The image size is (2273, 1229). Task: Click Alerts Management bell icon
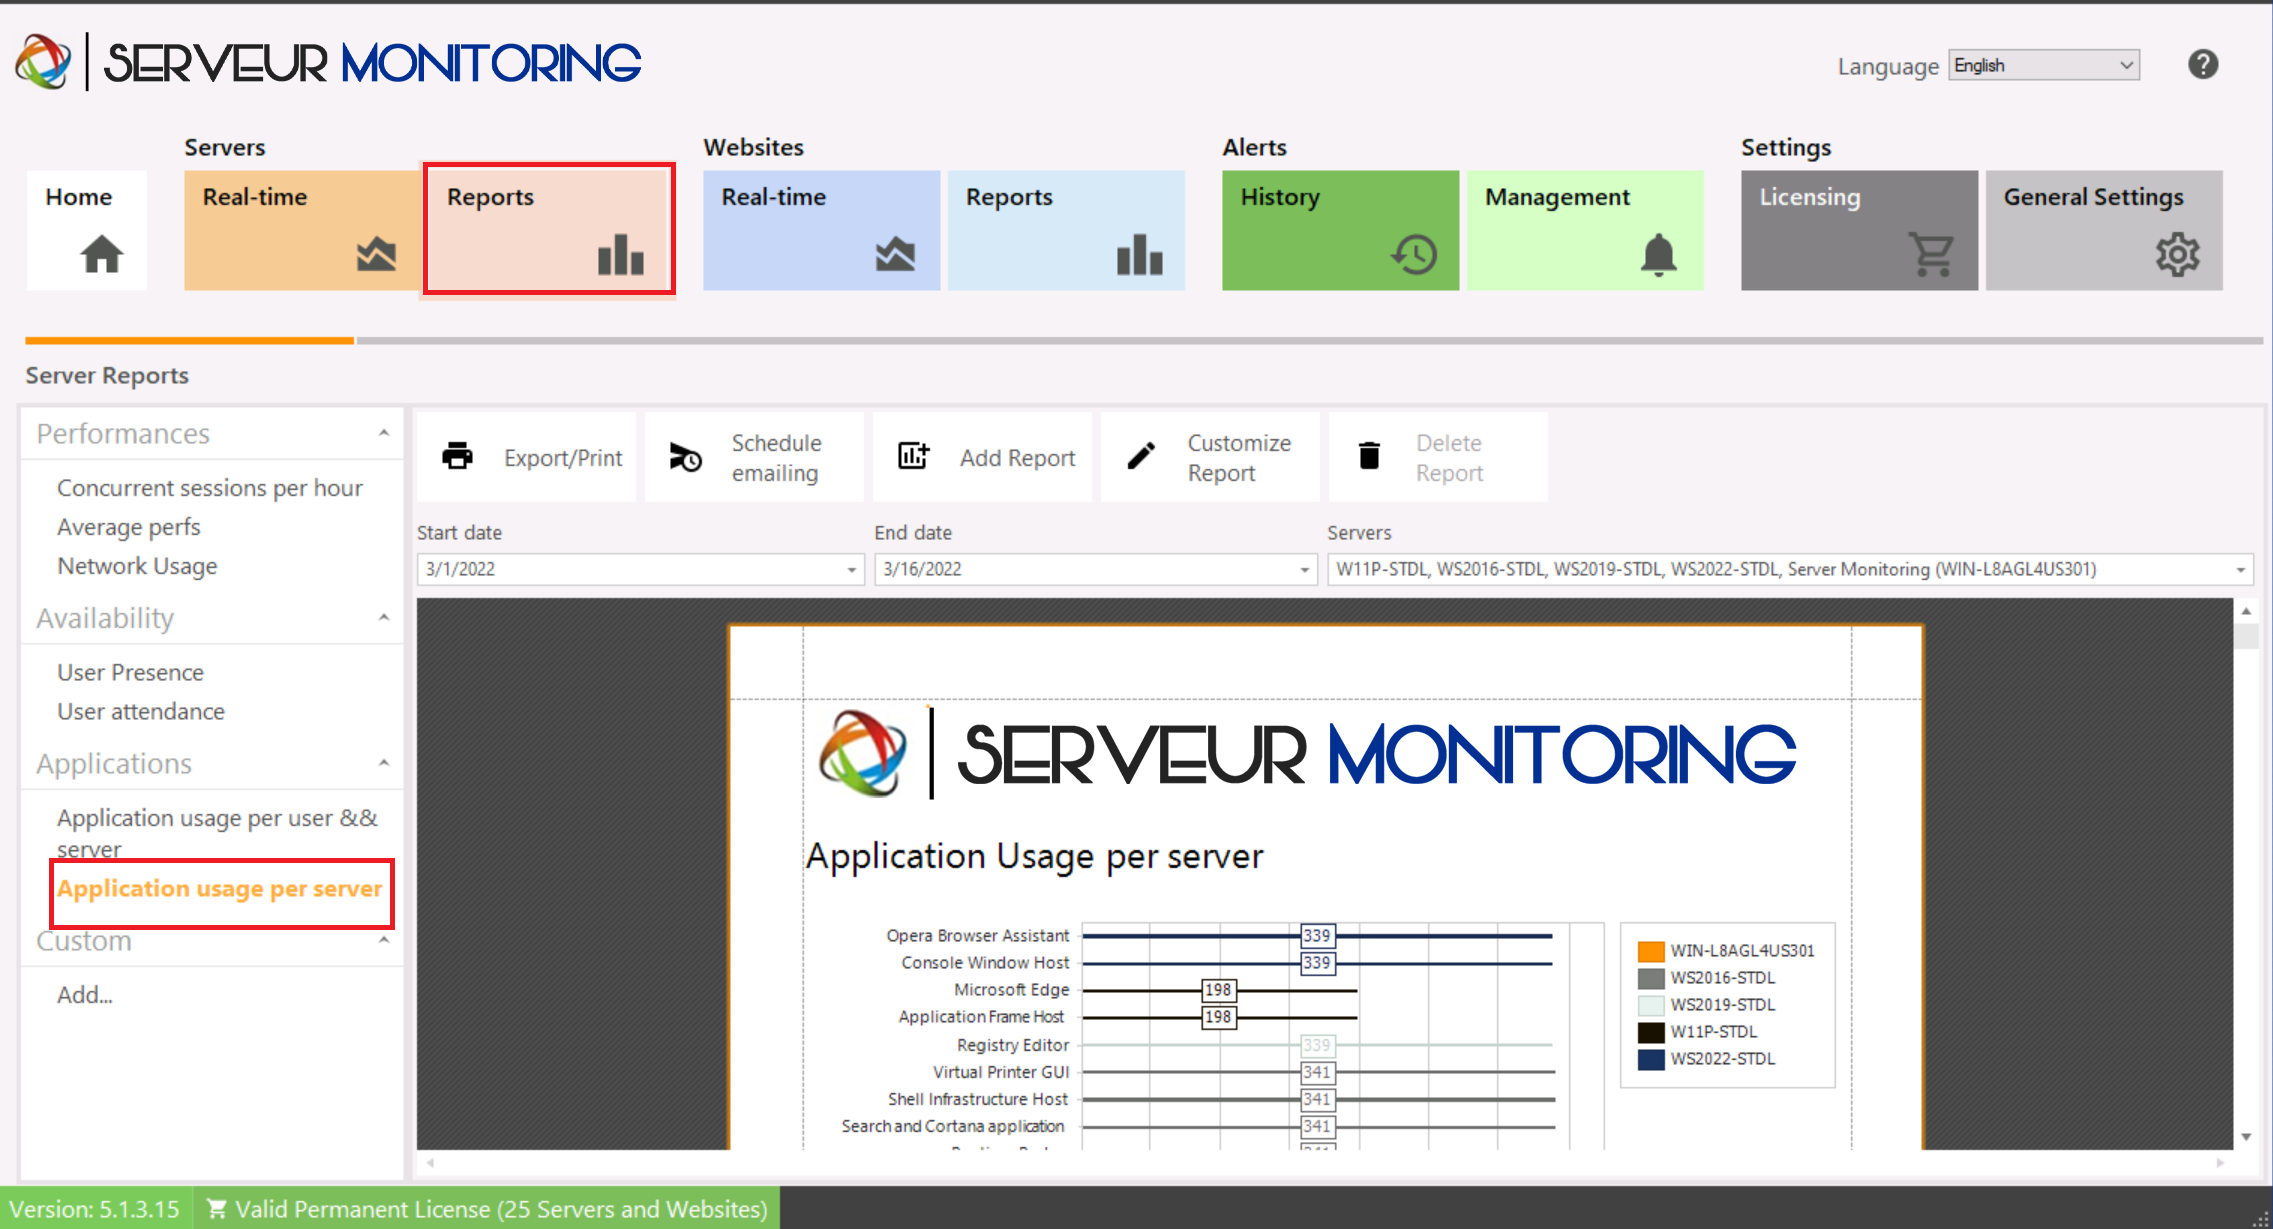pyautogui.click(x=1658, y=254)
